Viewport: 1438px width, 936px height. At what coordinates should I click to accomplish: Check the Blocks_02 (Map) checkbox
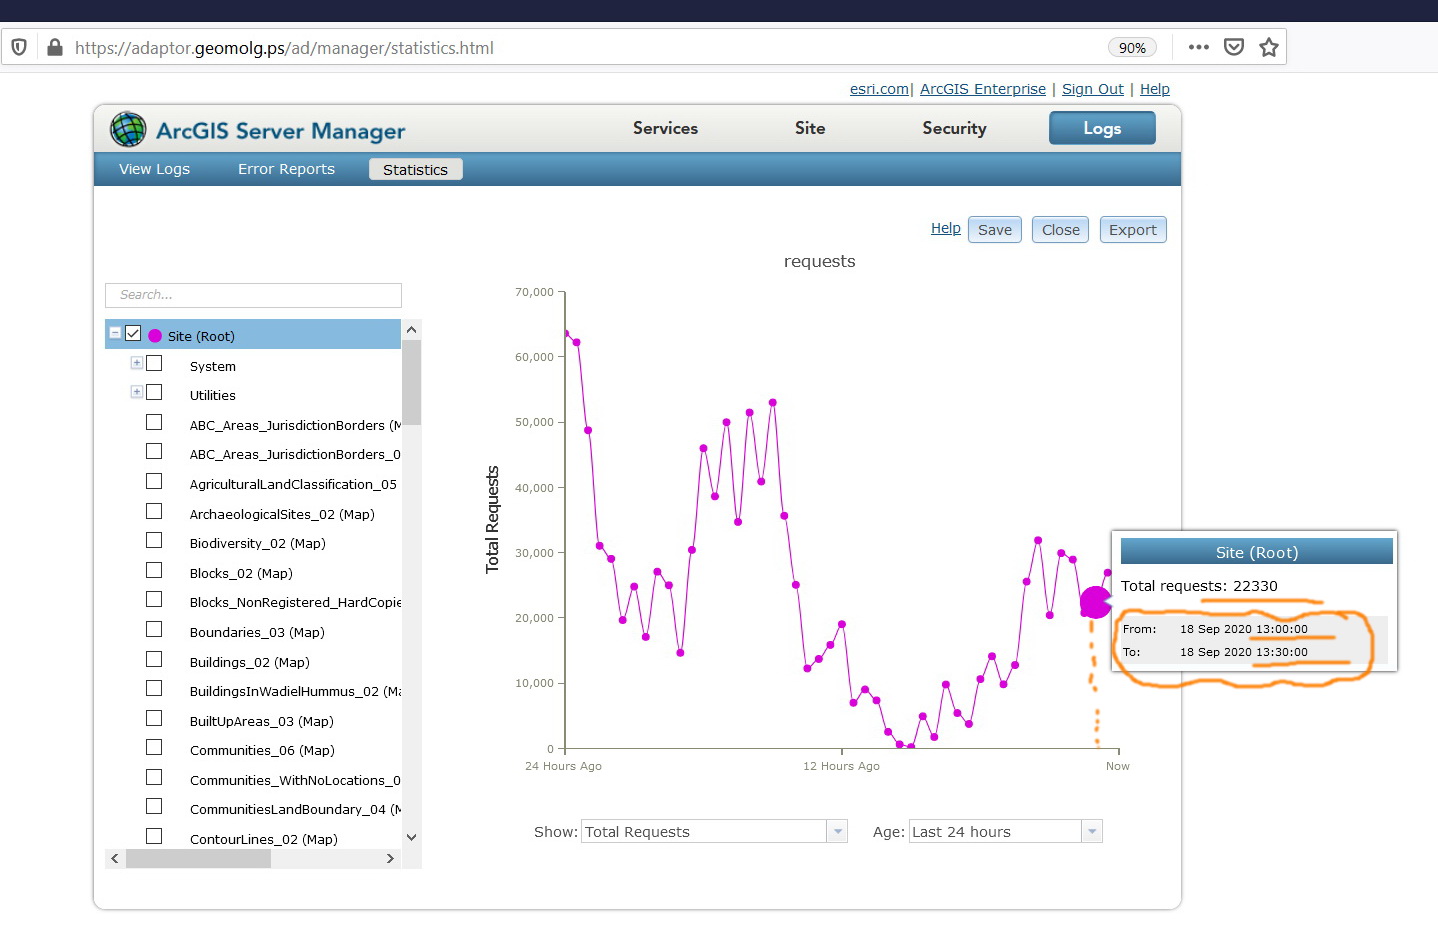click(154, 570)
